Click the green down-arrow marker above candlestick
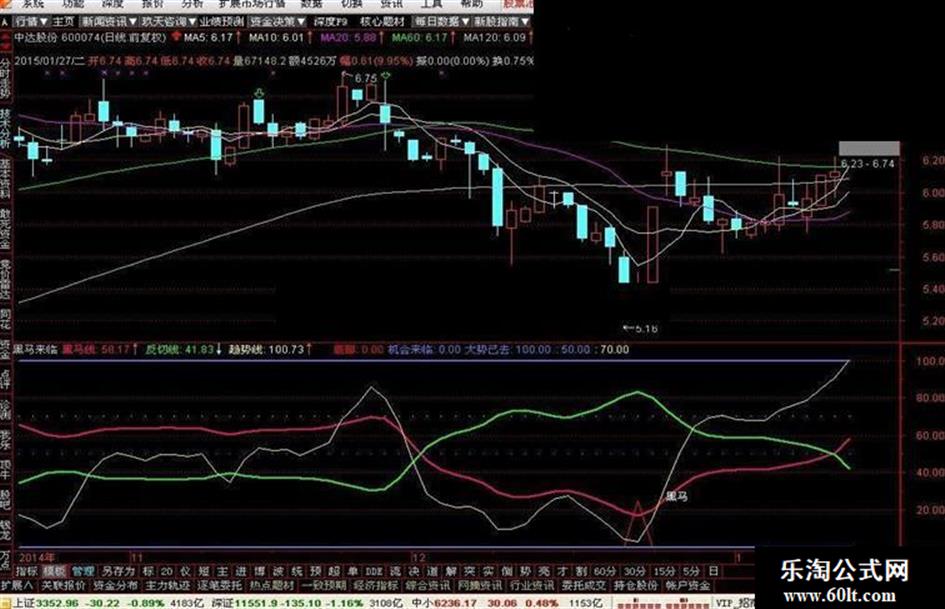945x609 pixels. coord(259,93)
